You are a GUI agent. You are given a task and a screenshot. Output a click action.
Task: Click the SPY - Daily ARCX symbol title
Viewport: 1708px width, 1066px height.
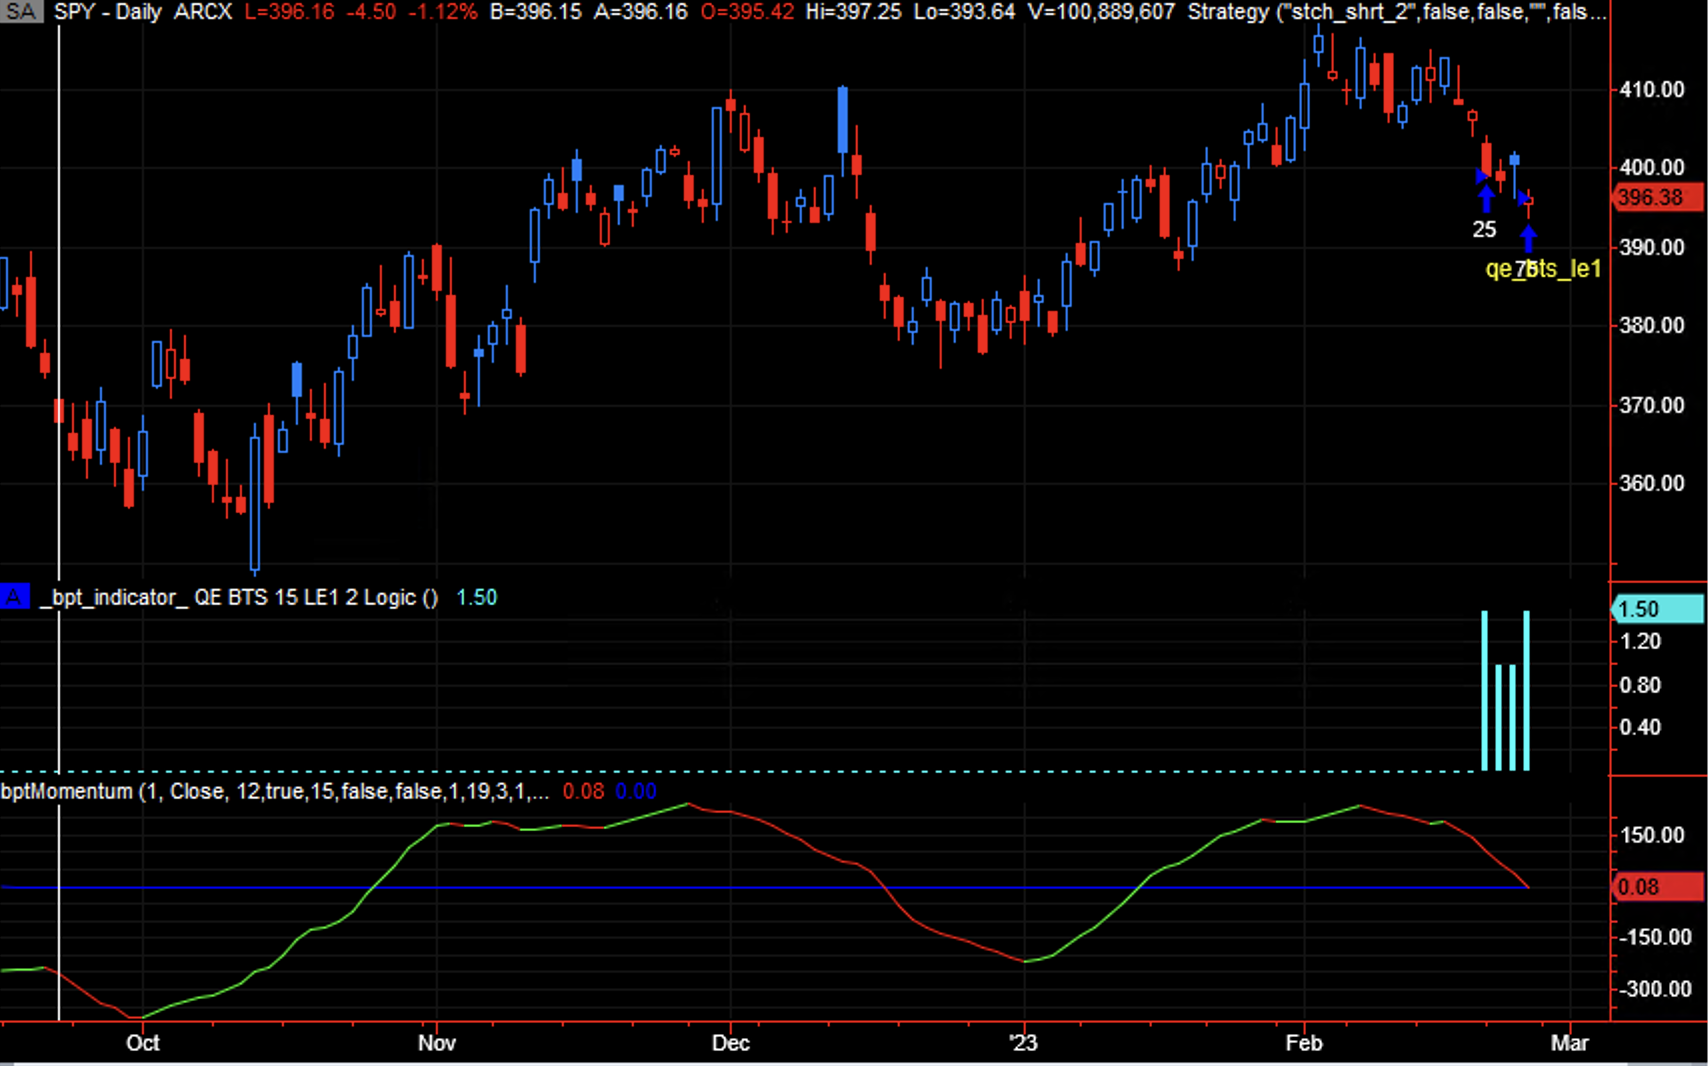click(142, 12)
